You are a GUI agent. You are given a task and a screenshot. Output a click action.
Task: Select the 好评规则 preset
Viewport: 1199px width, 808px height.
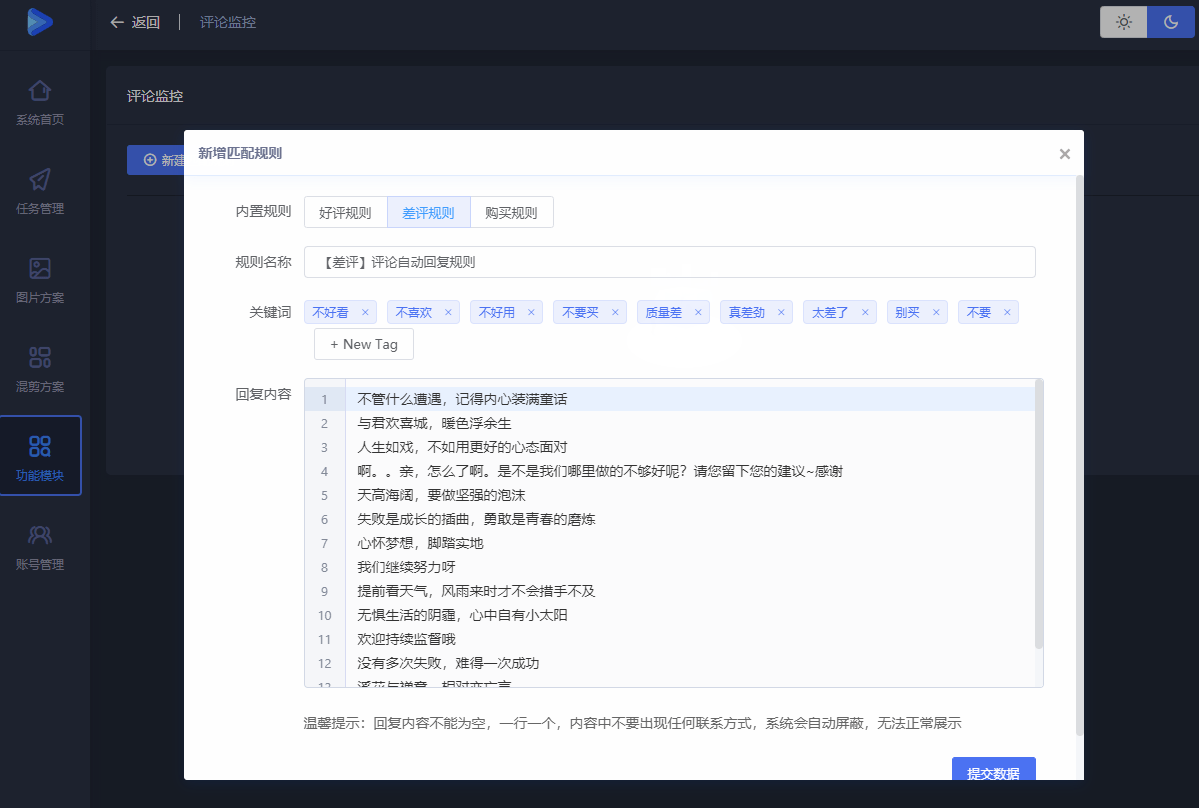(345, 213)
